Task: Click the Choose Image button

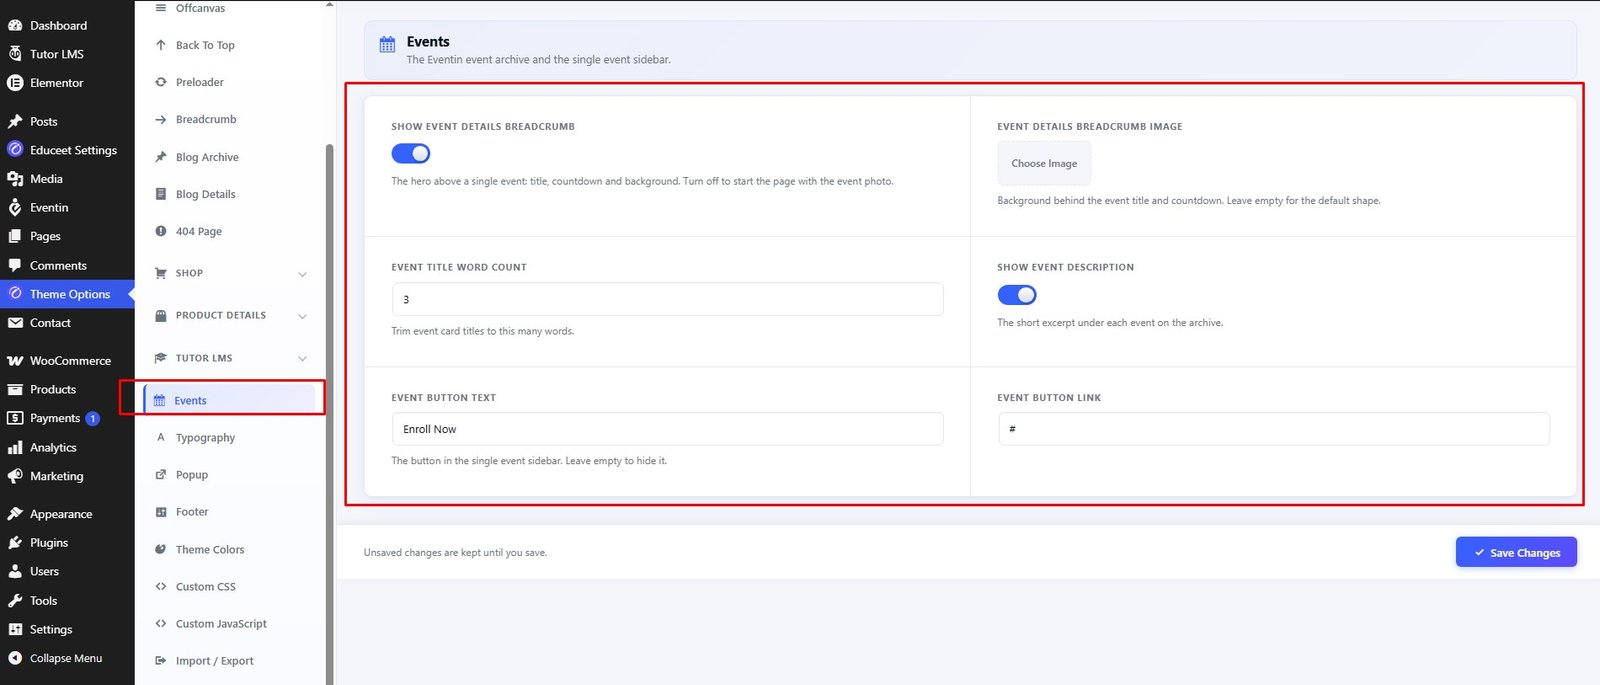Action: [x=1044, y=163]
